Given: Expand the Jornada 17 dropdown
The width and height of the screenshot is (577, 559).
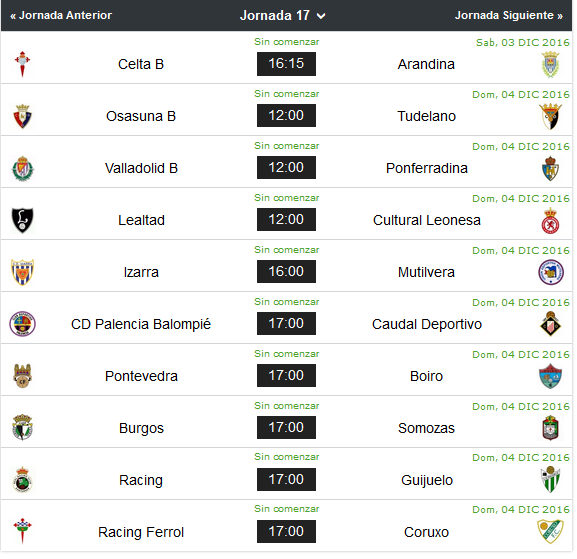Looking at the screenshot, I should 283,15.
